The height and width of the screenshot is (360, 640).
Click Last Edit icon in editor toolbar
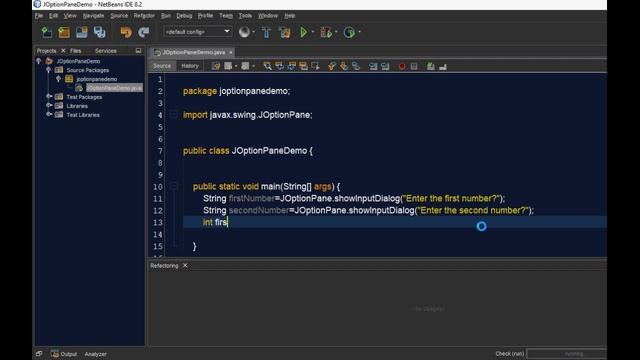tap(216, 66)
